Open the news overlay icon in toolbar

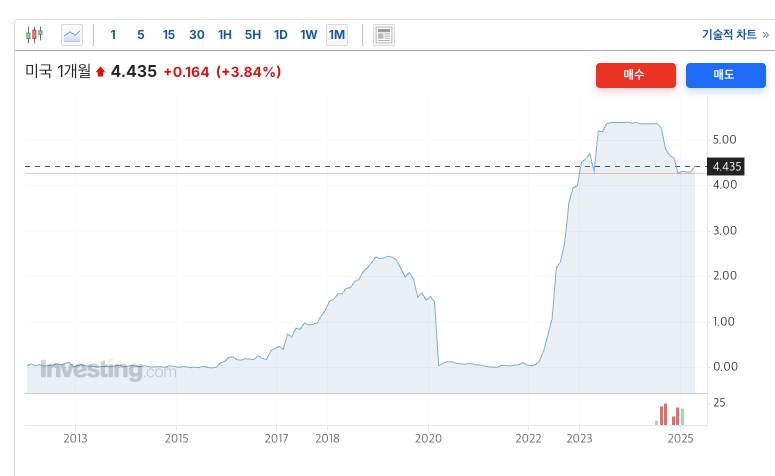(x=384, y=35)
